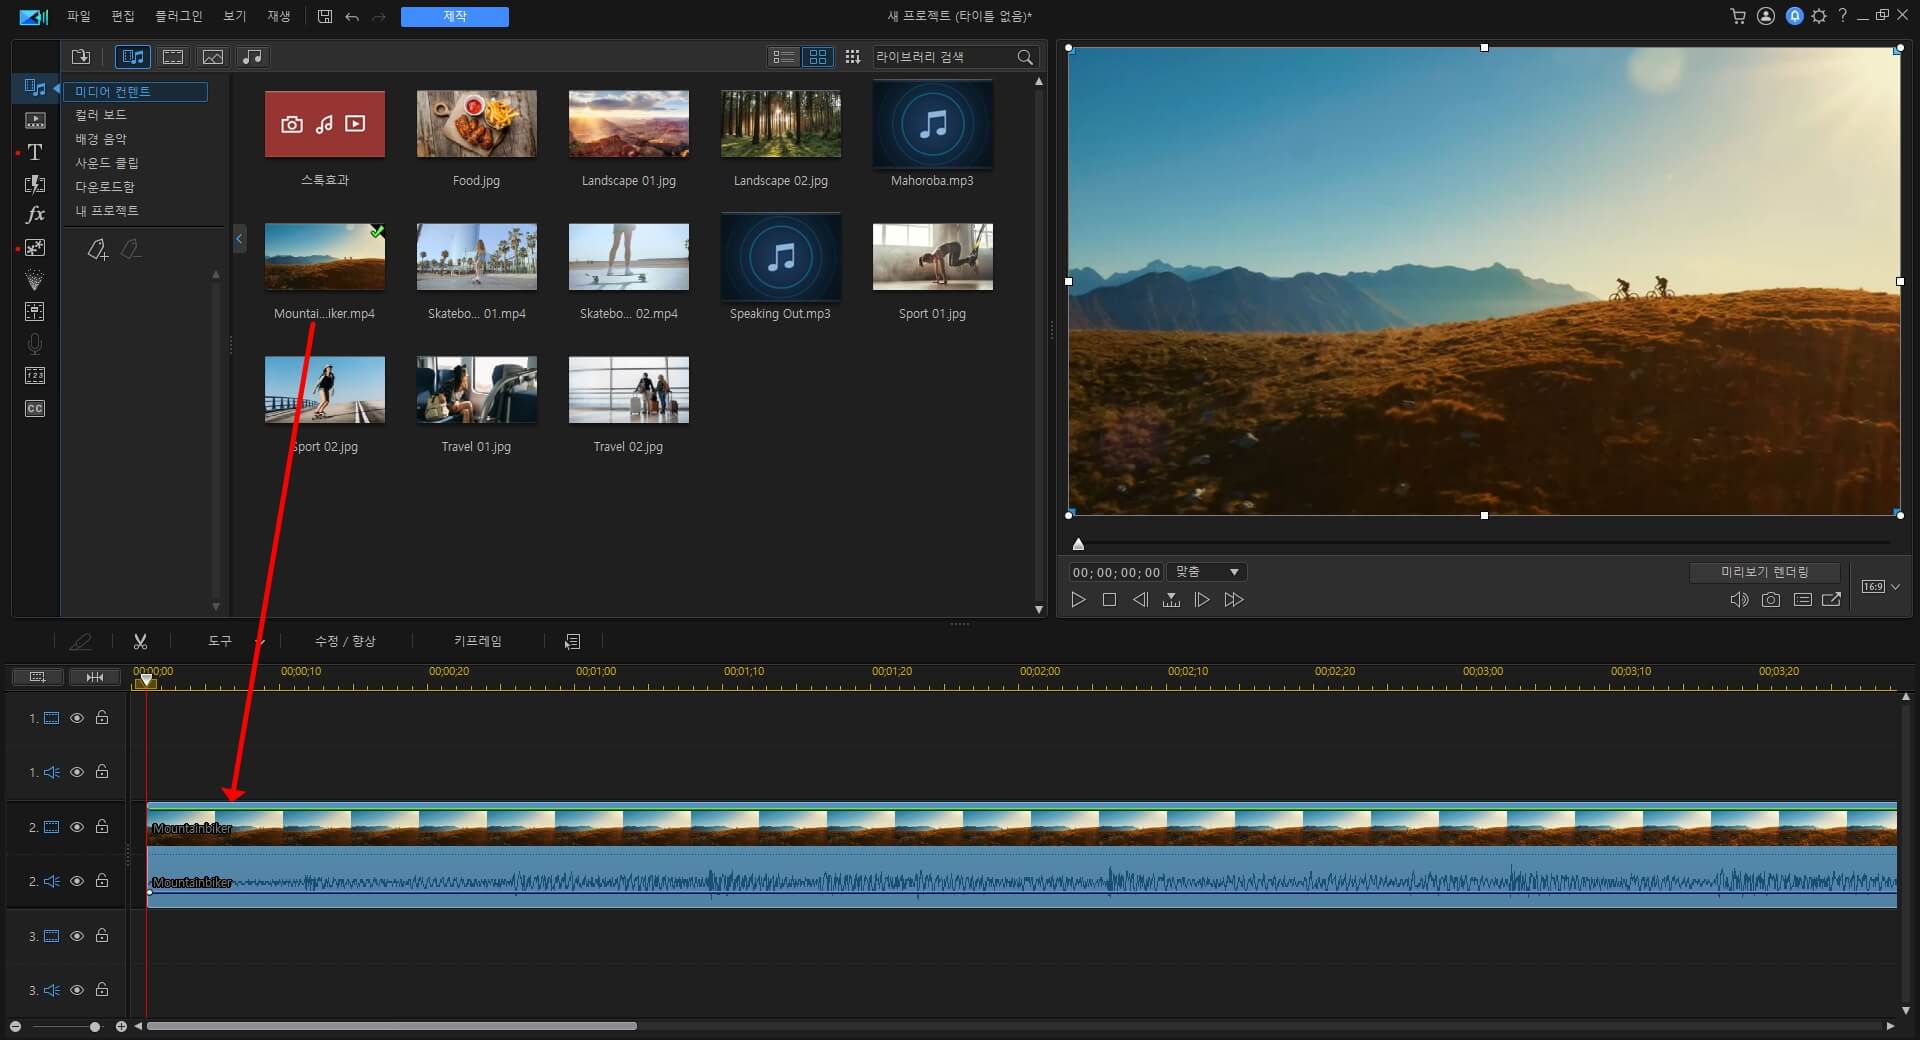Screen dimensions: 1920x1040
Task: Open the 편집 menu
Action: point(122,16)
